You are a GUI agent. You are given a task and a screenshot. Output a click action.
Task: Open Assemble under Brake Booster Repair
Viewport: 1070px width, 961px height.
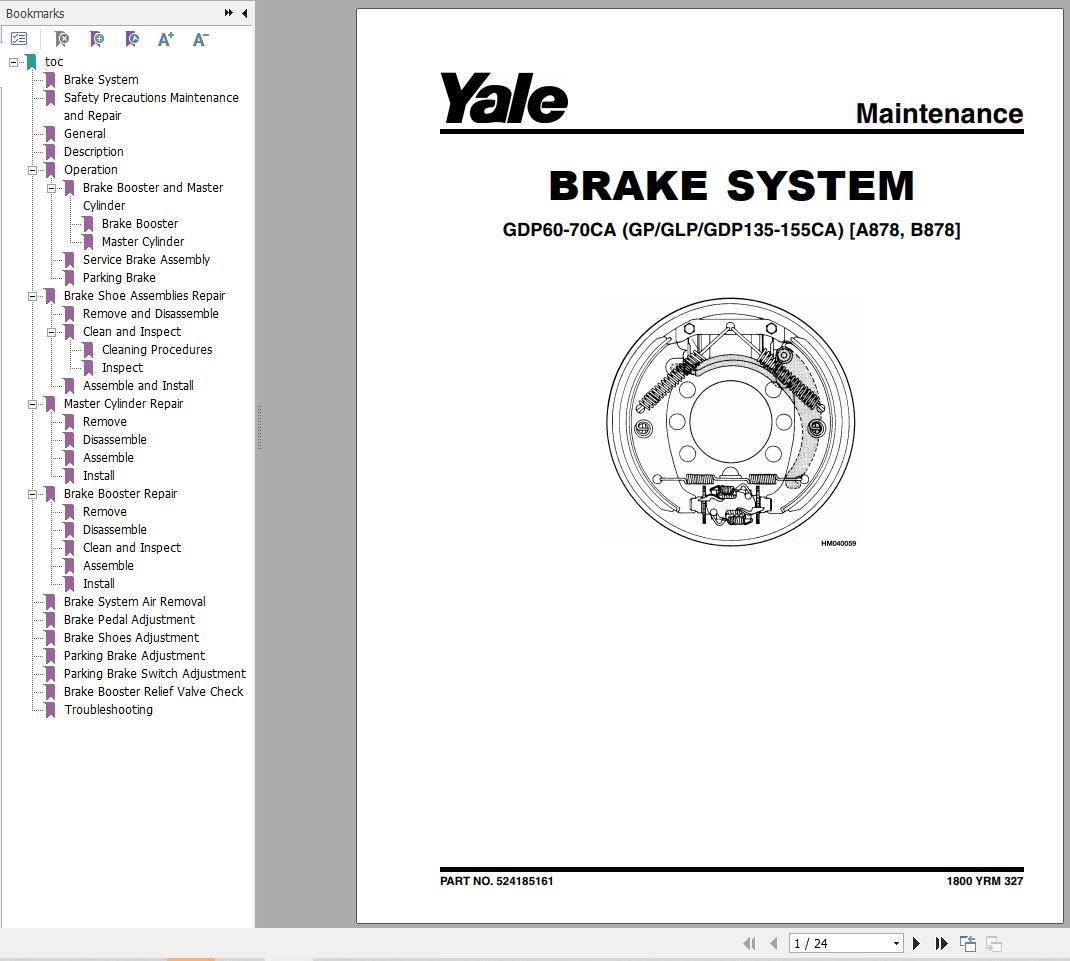pyautogui.click(x=108, y=566)
